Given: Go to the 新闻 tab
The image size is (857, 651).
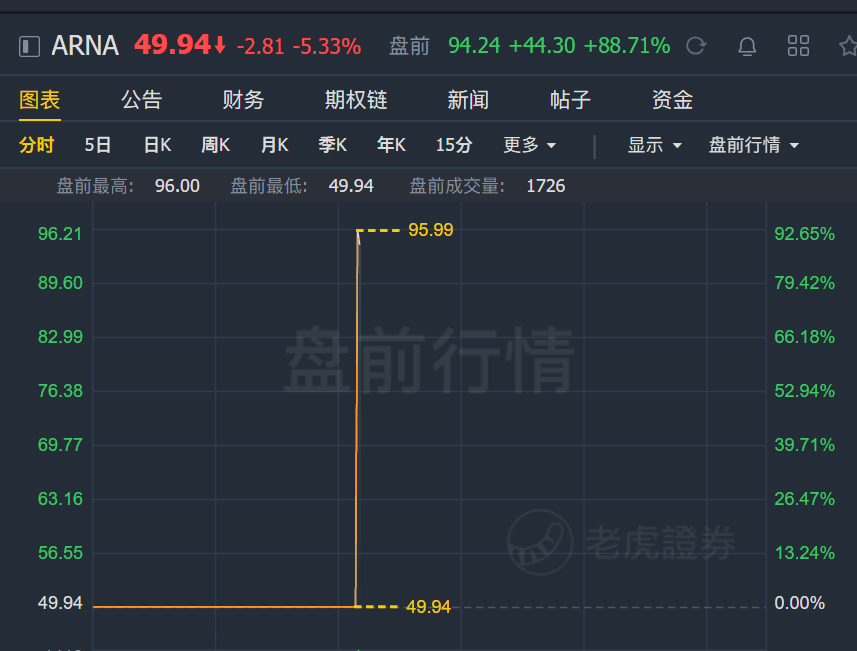Looking at the screenshot, I should pos(468,100).
